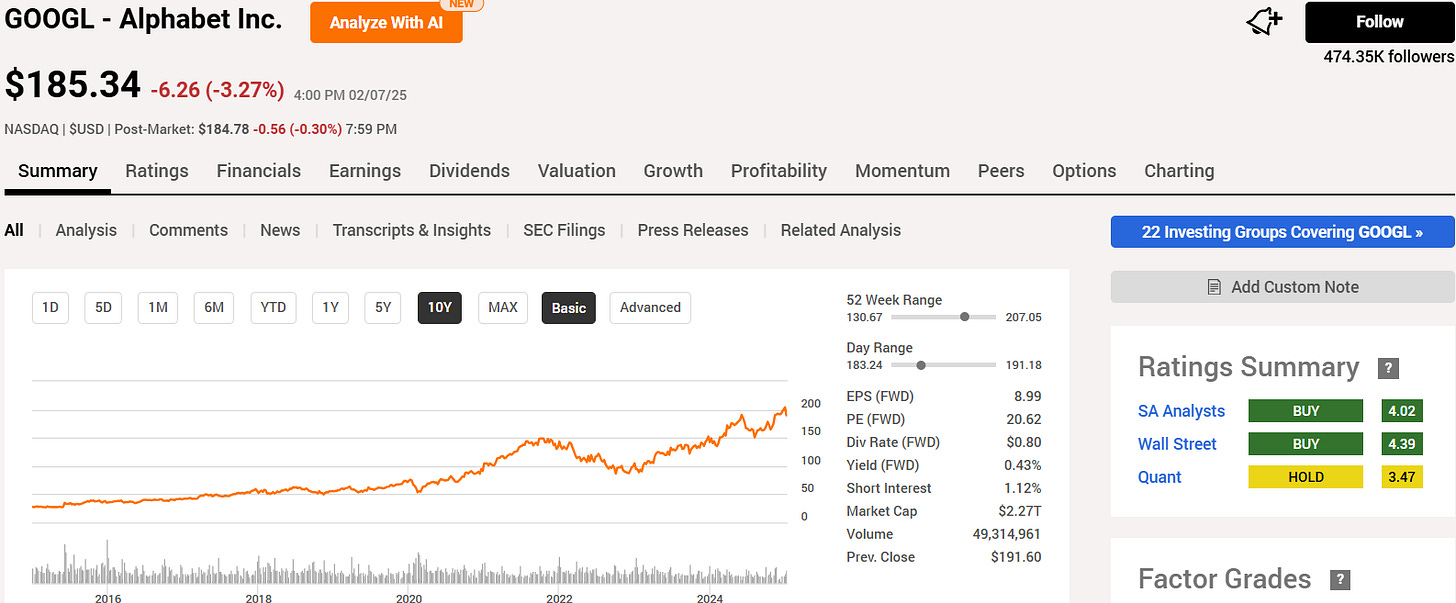
Task: Open Factor Grades help question-mark icon
Action: coord(1340,580)
